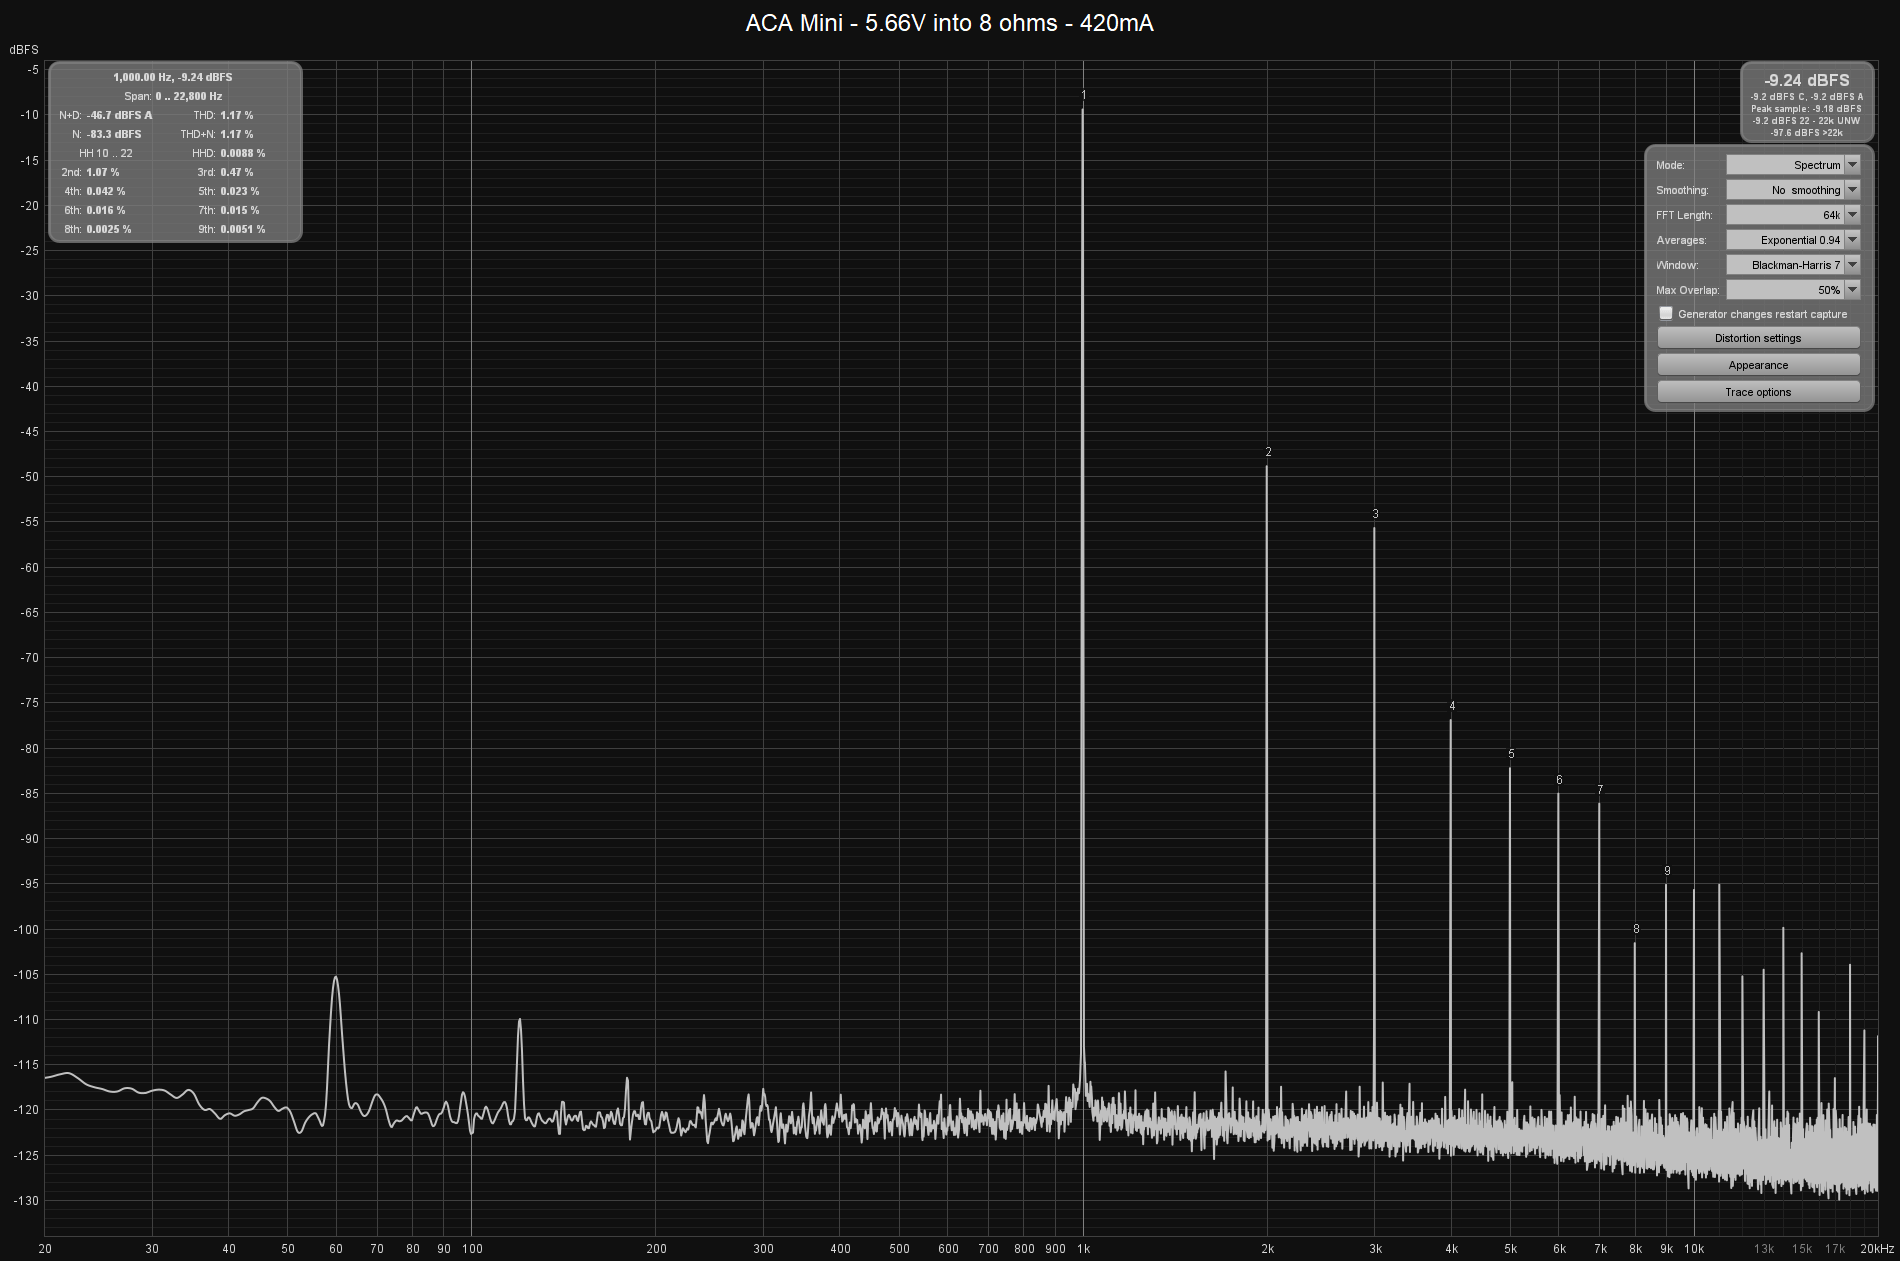The width and height of the screenshot is (1900, 1261).
Task: Enable Generator changes restart capture checkbox
Action: tap(1666, 314)
